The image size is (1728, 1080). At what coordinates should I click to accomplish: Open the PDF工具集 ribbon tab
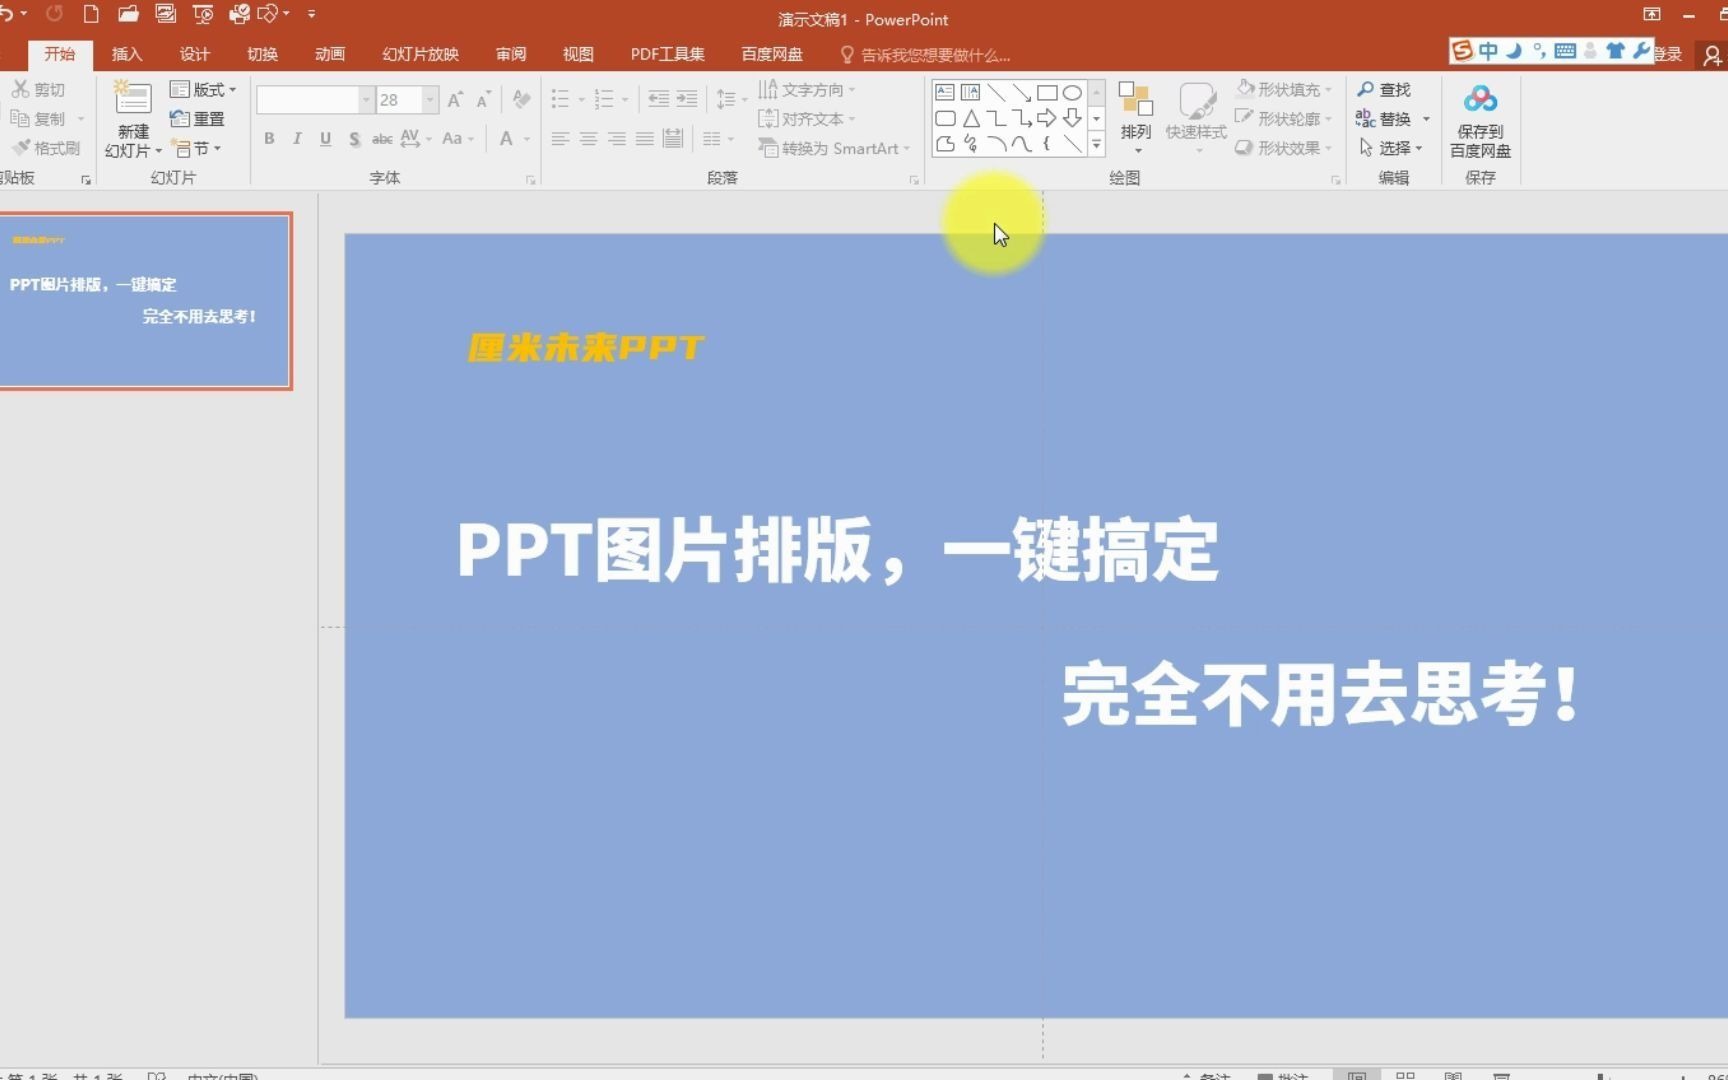667,54
